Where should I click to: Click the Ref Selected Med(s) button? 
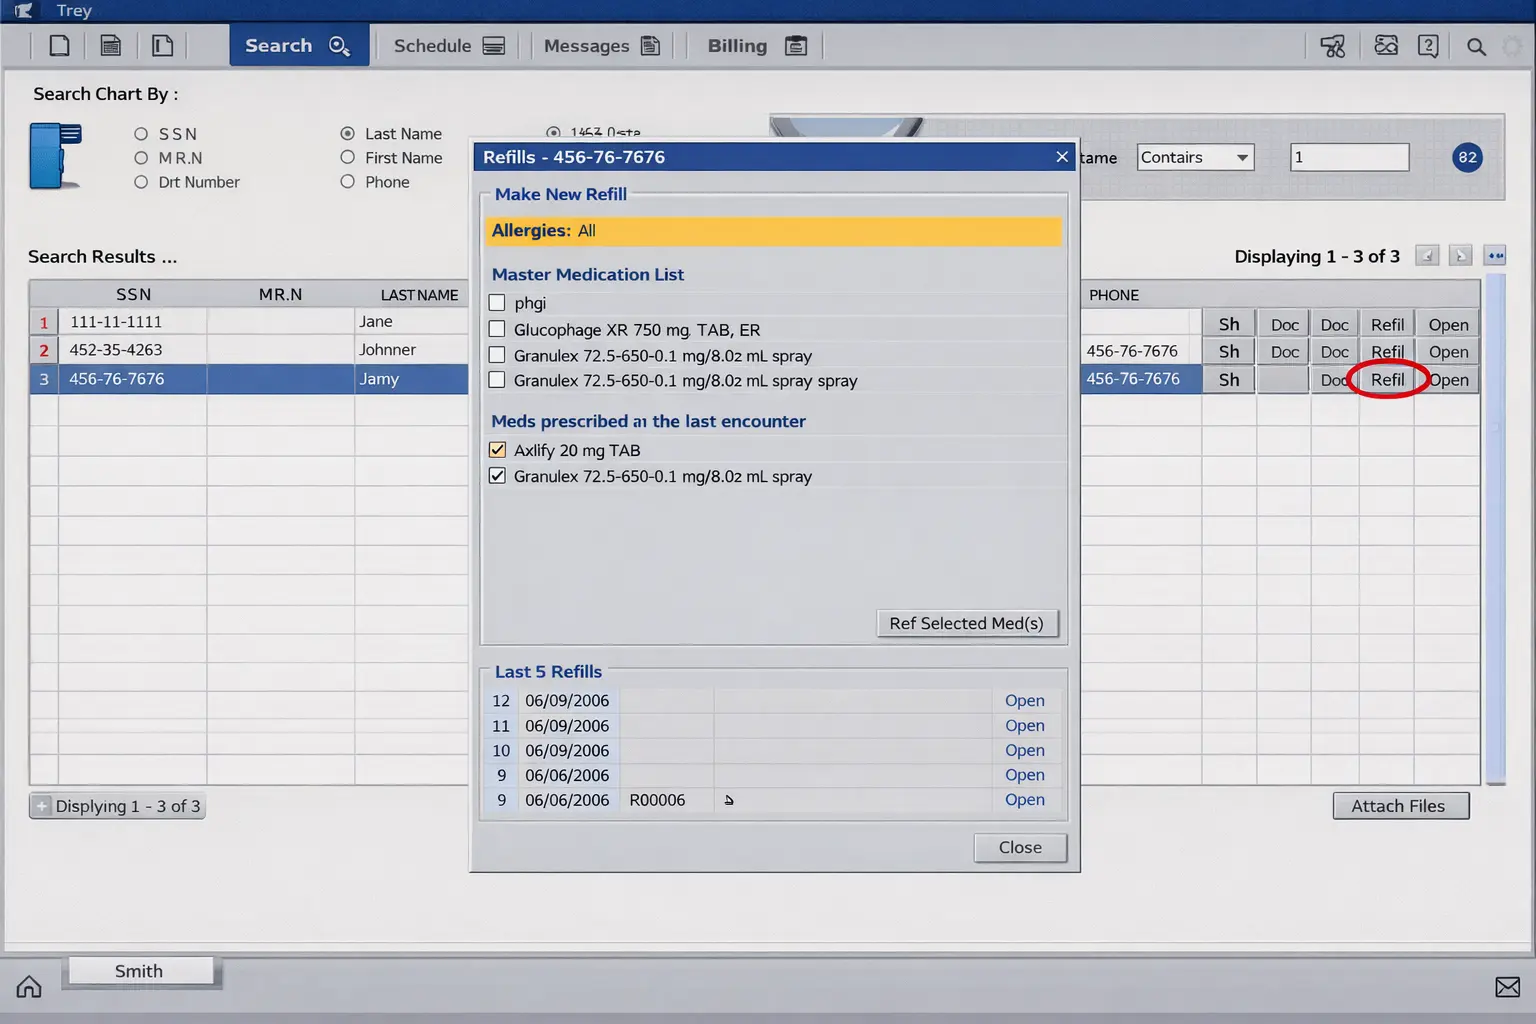tap(967, 623)
